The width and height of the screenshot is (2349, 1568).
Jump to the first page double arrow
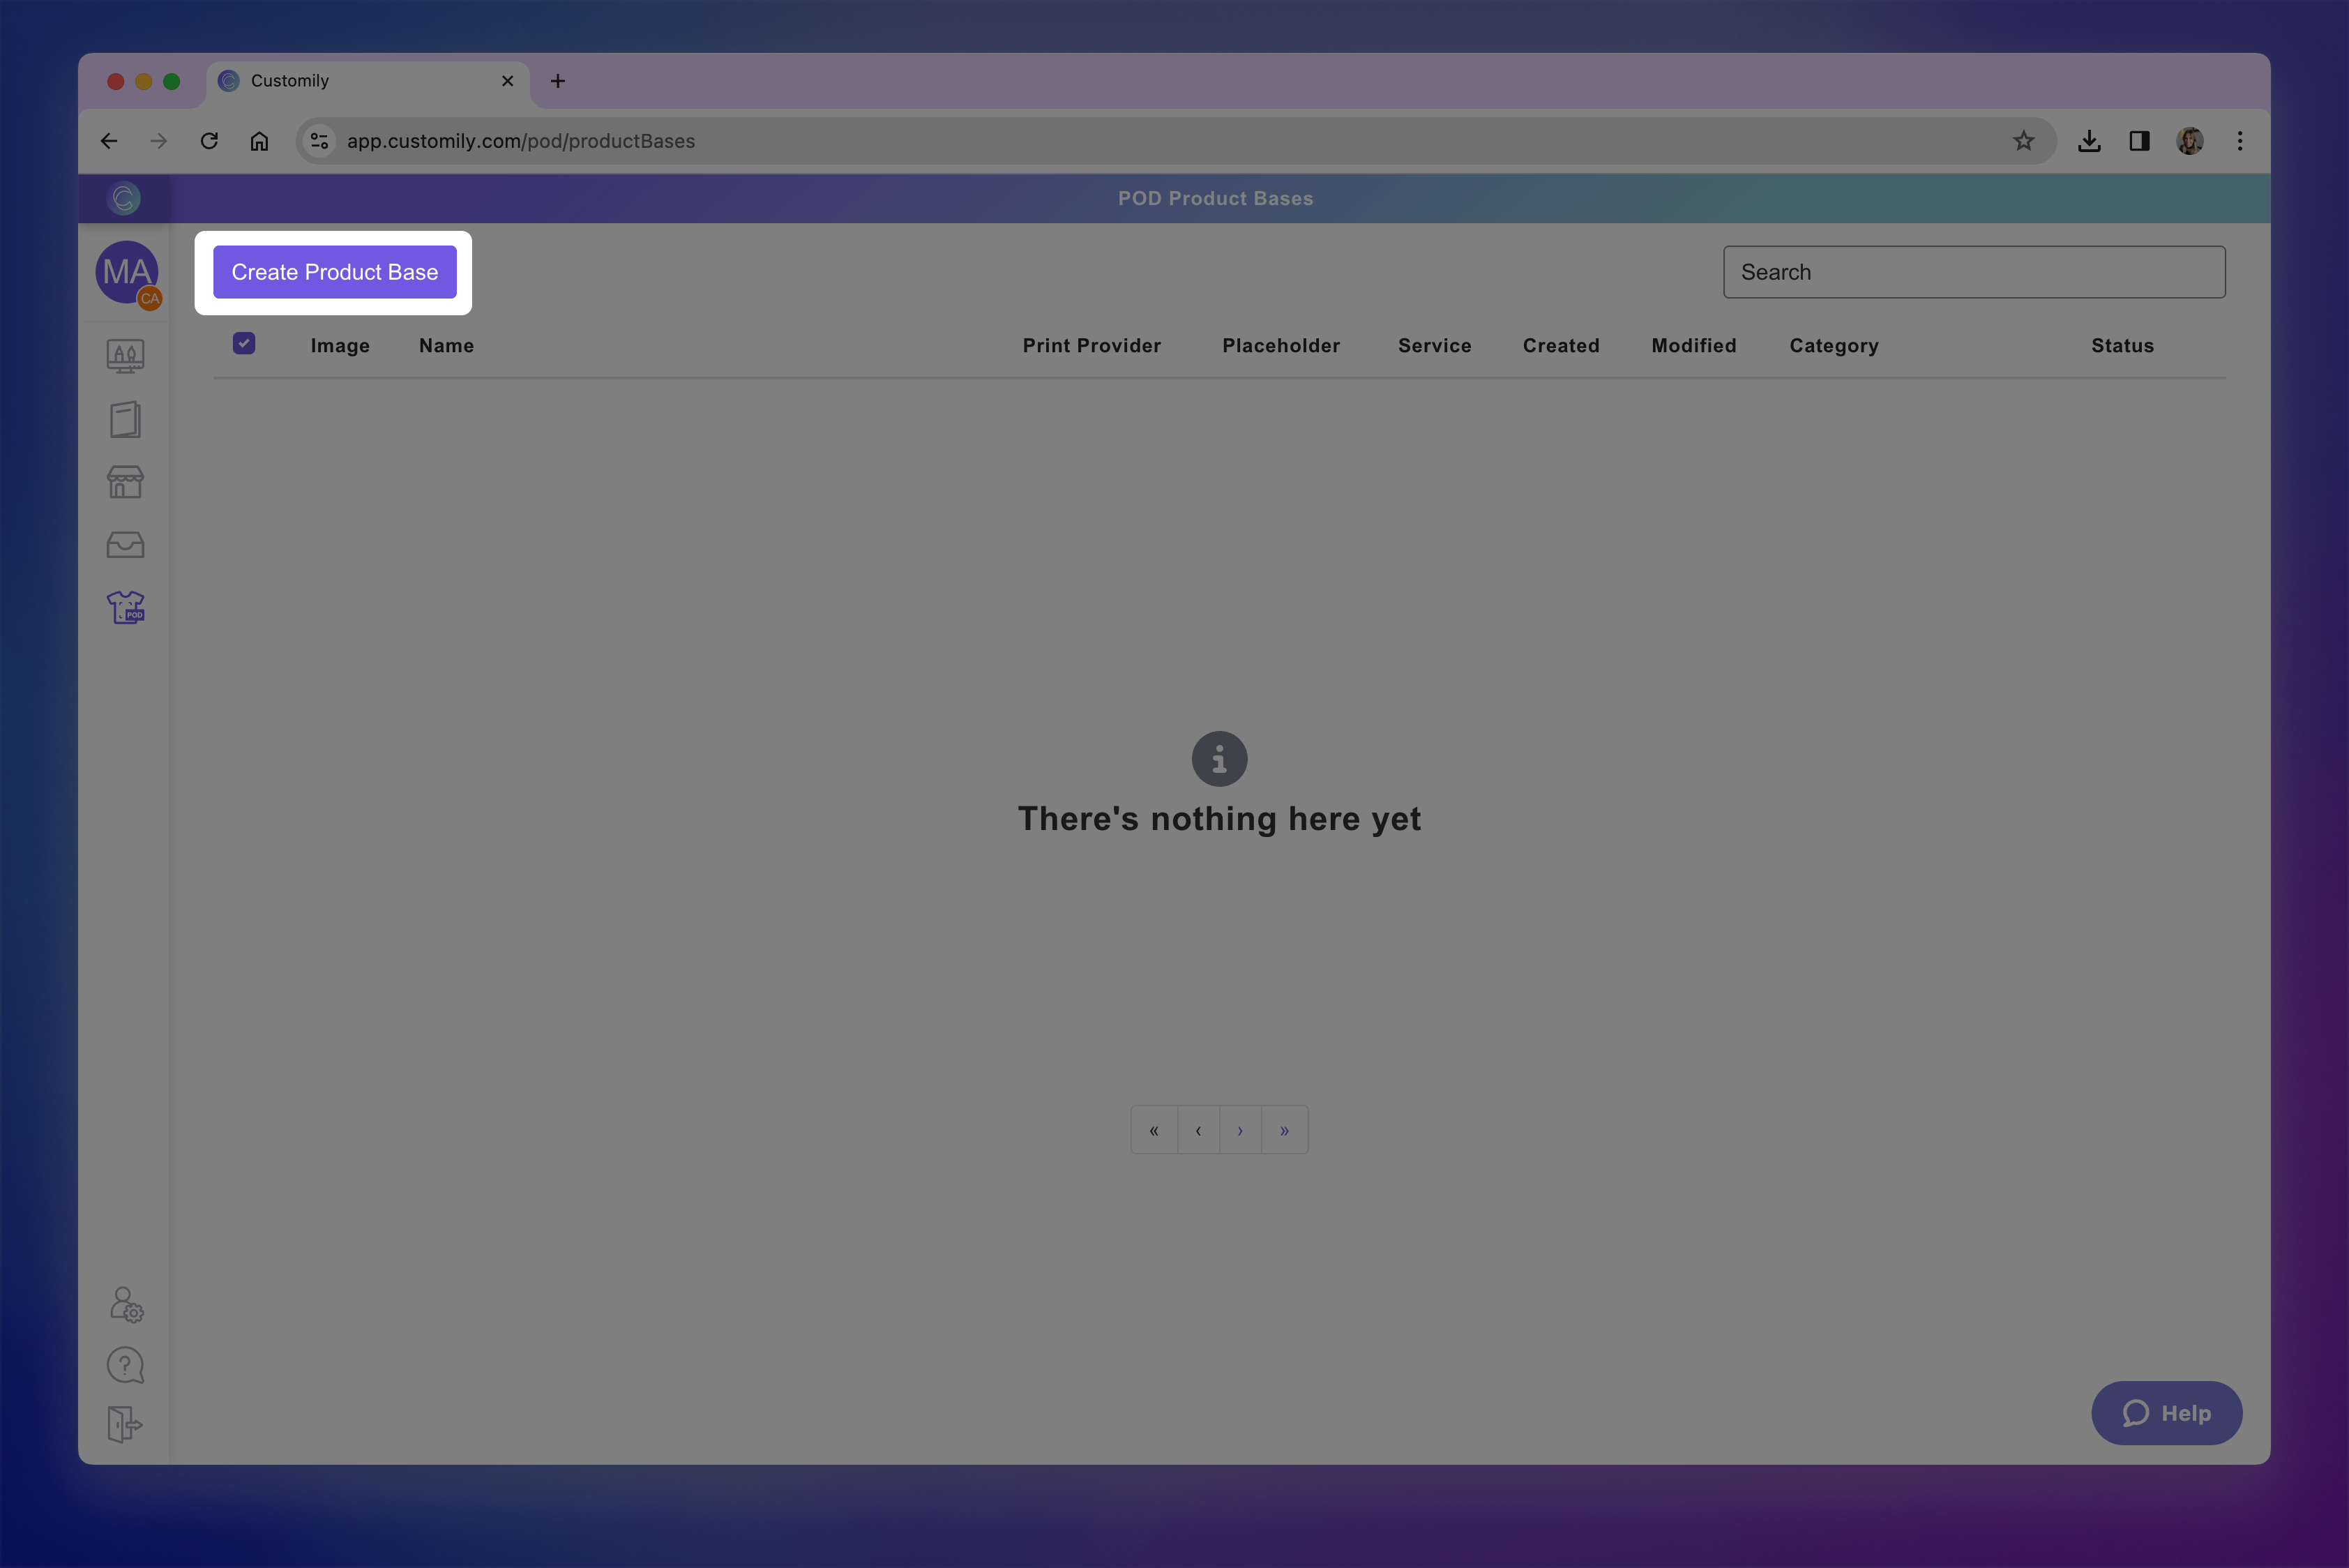point(1154,1130)
